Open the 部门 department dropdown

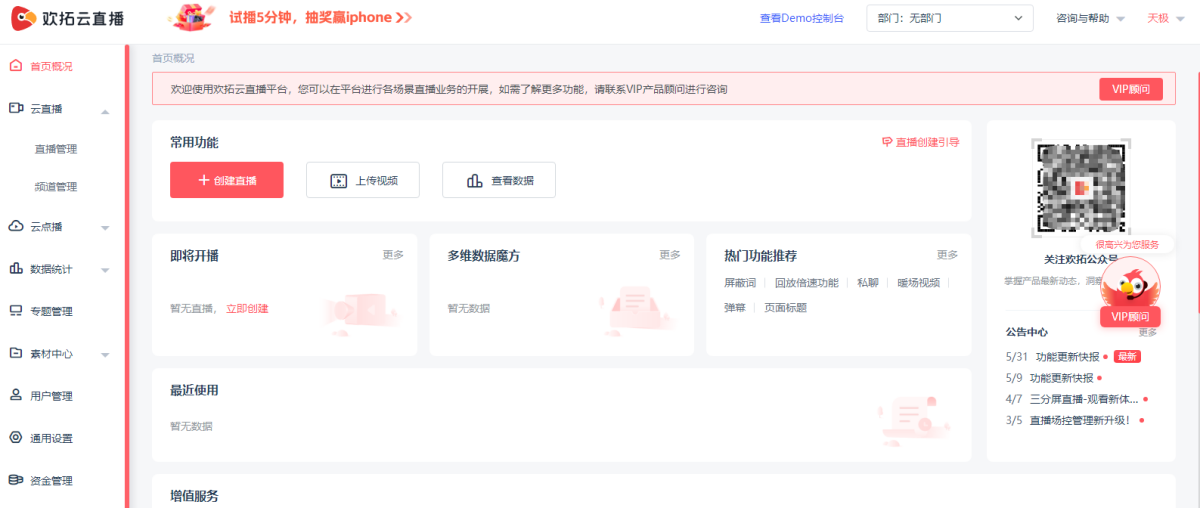949,18
